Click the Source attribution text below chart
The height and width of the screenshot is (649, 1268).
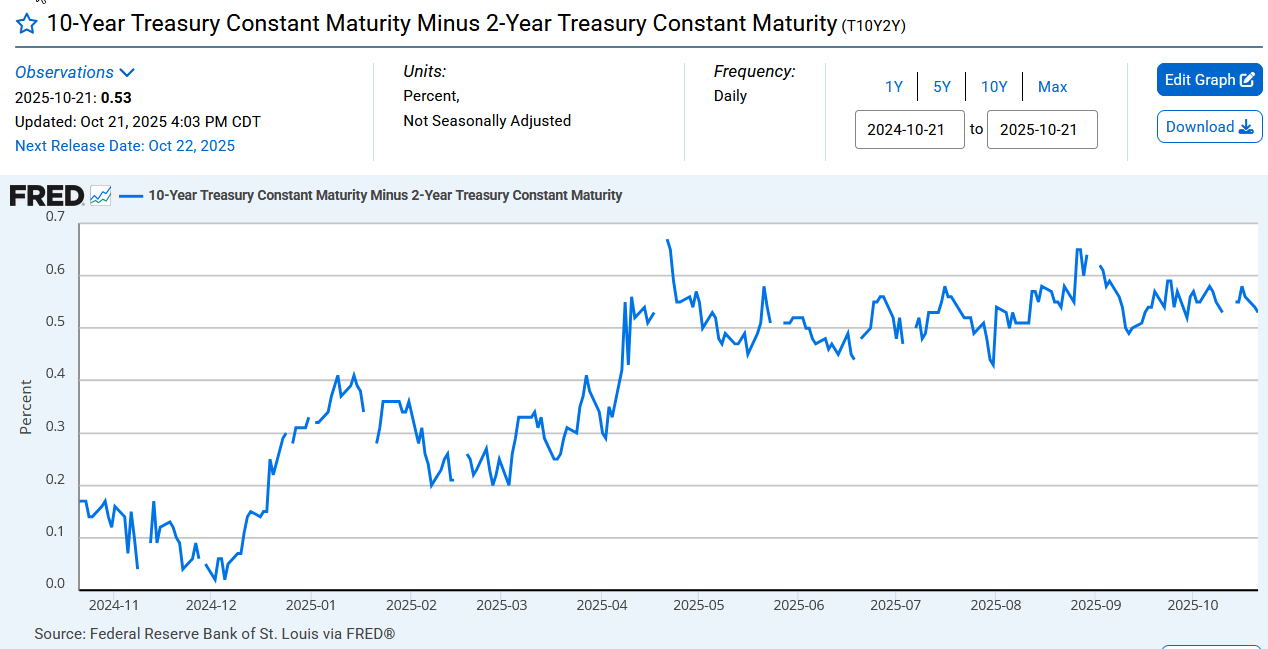click(x=215, y=634)
